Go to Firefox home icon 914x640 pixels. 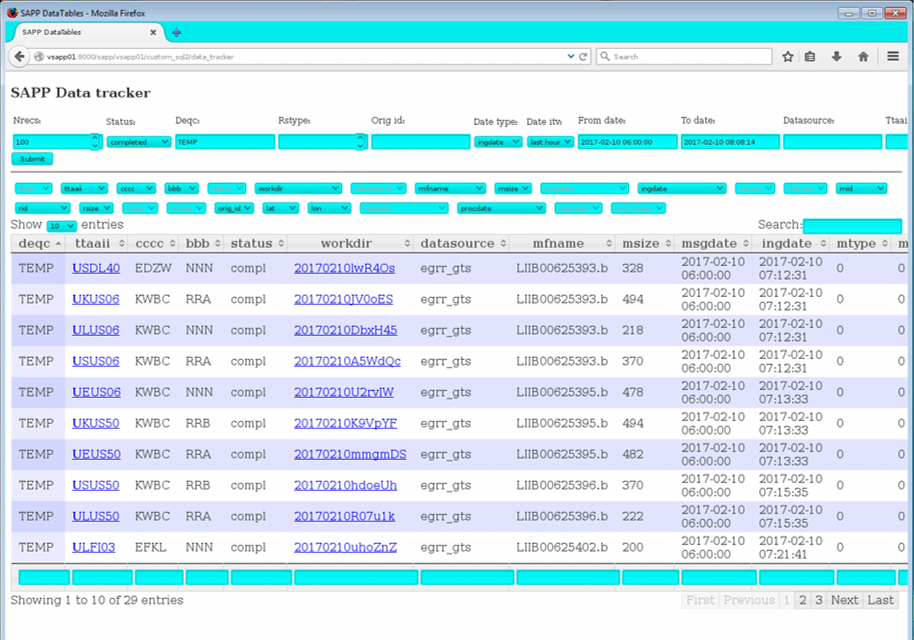[863, 57]
